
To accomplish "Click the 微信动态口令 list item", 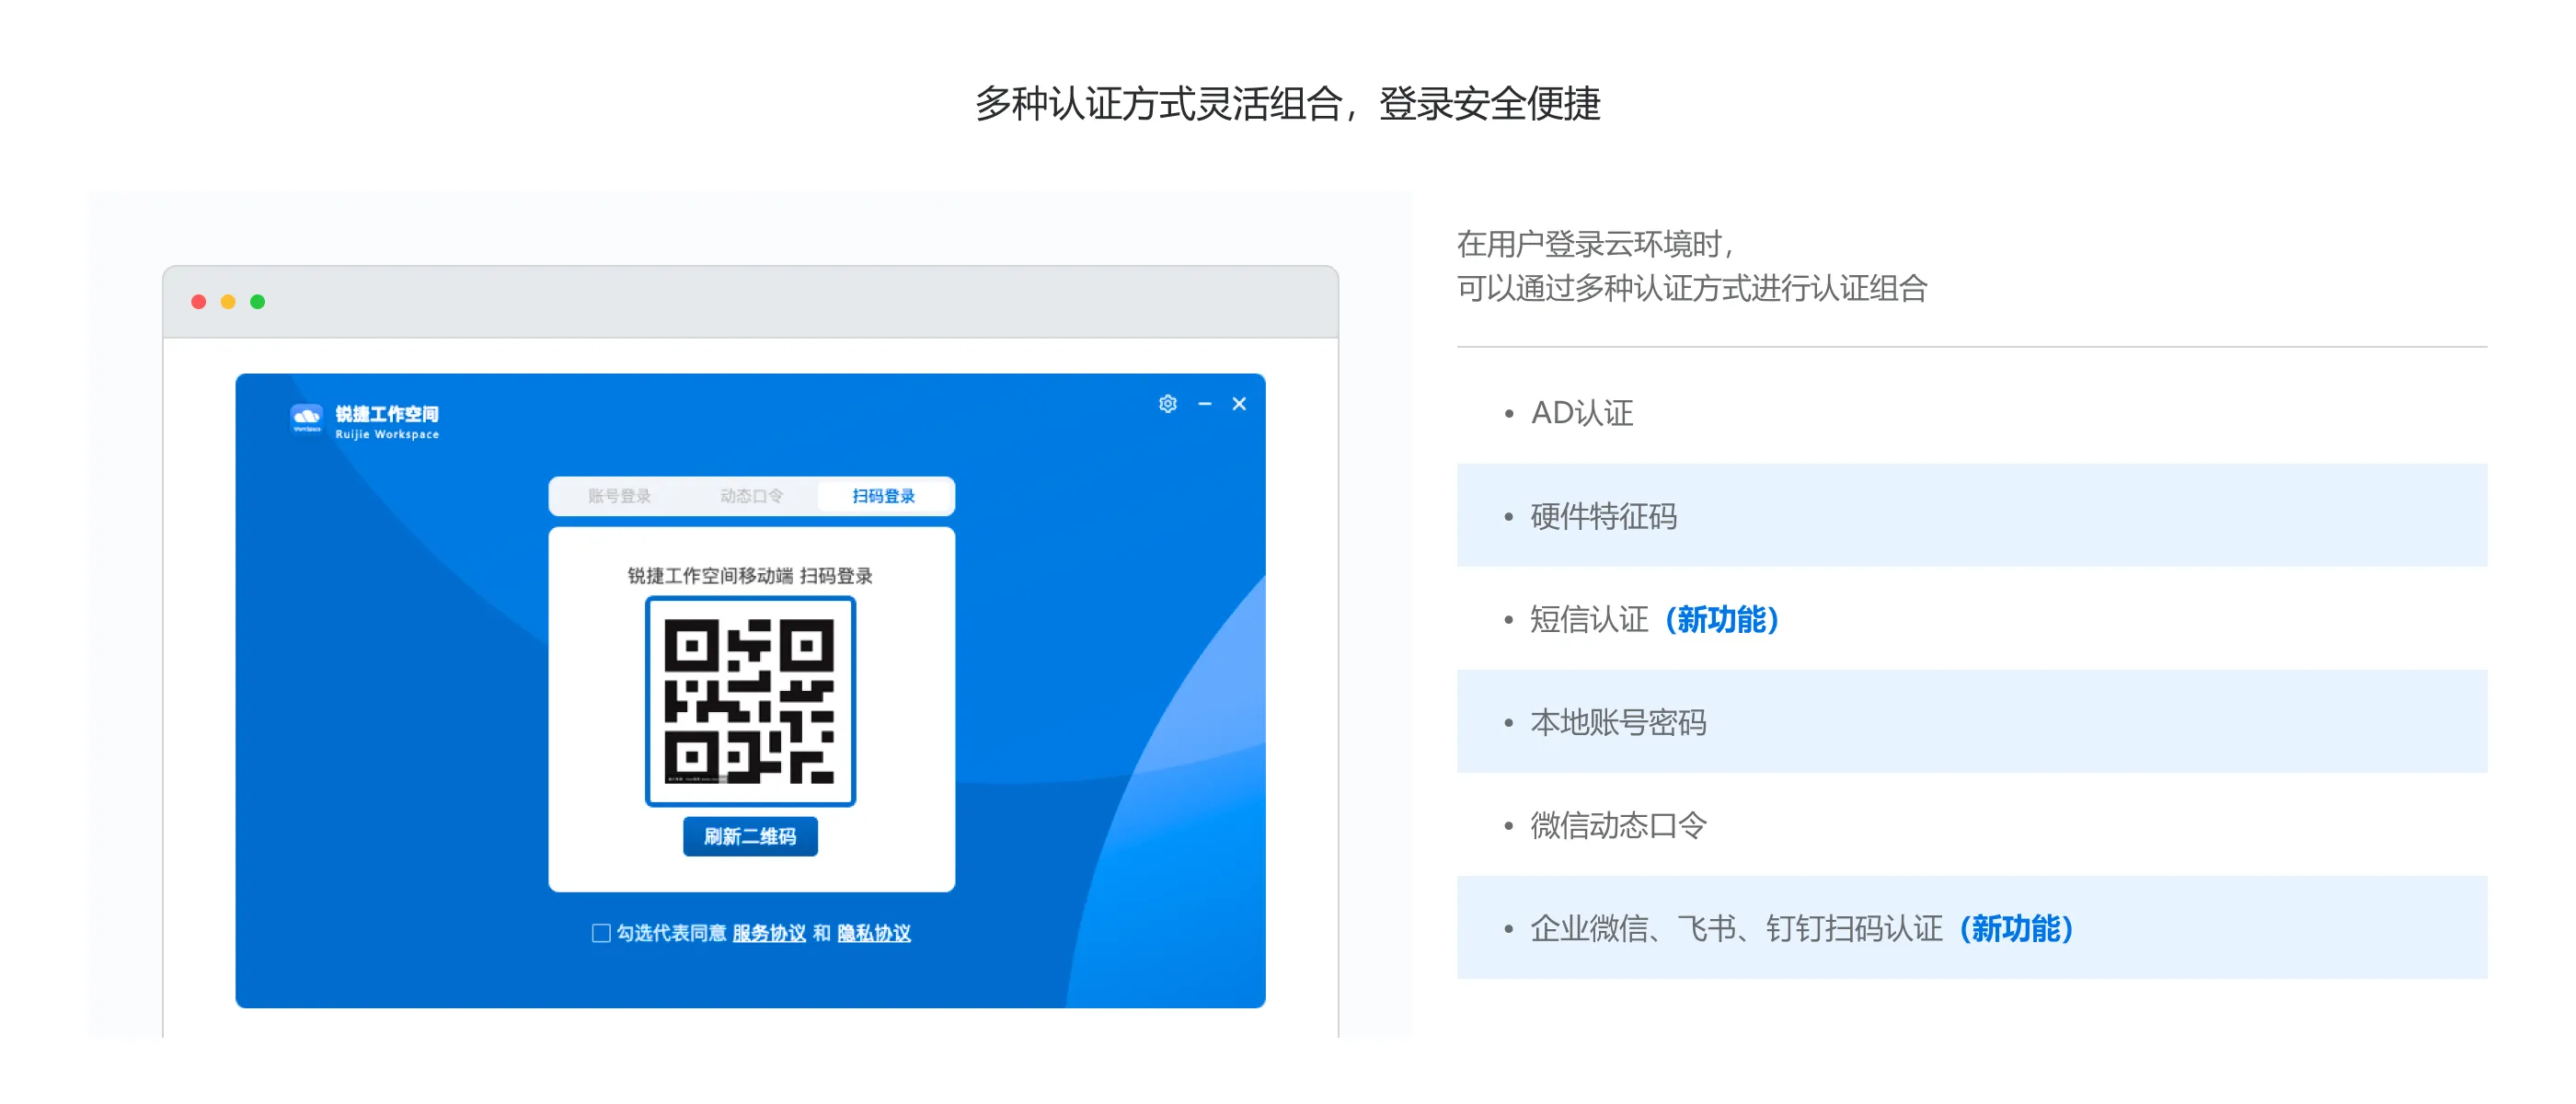I will 1617,825.
